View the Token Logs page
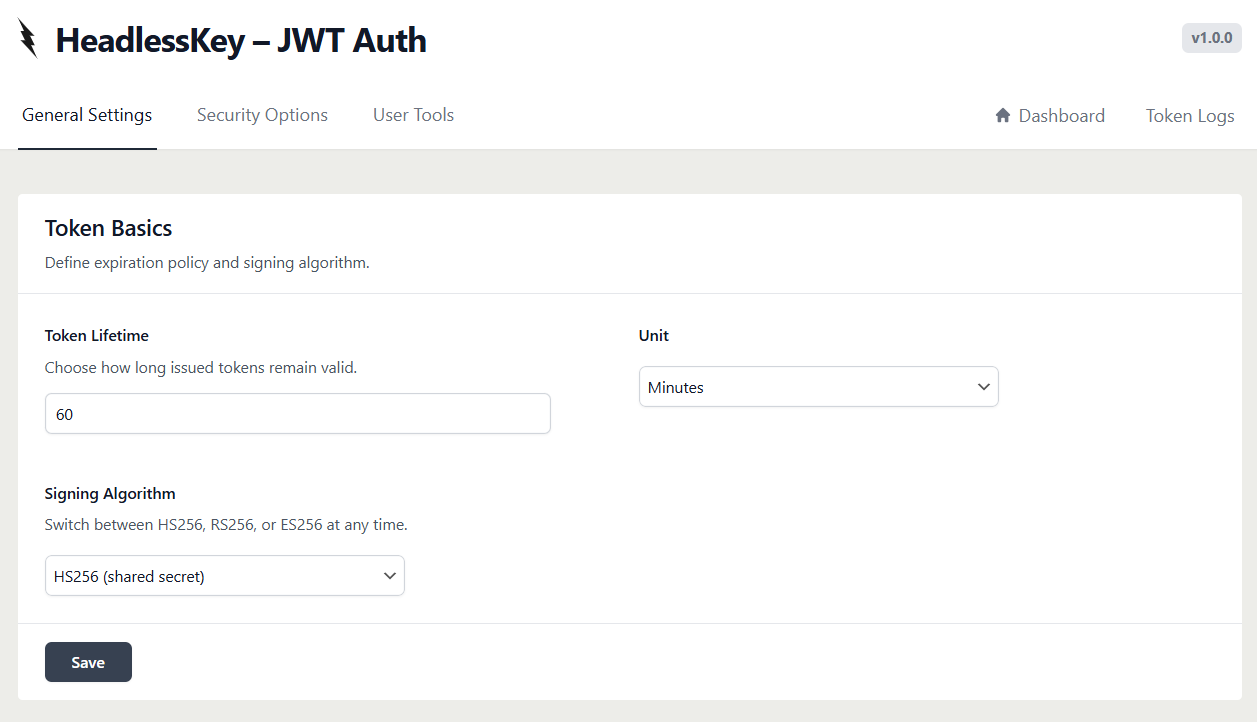Viewport: 1257px width, 722px height. tap(1190, 116)
